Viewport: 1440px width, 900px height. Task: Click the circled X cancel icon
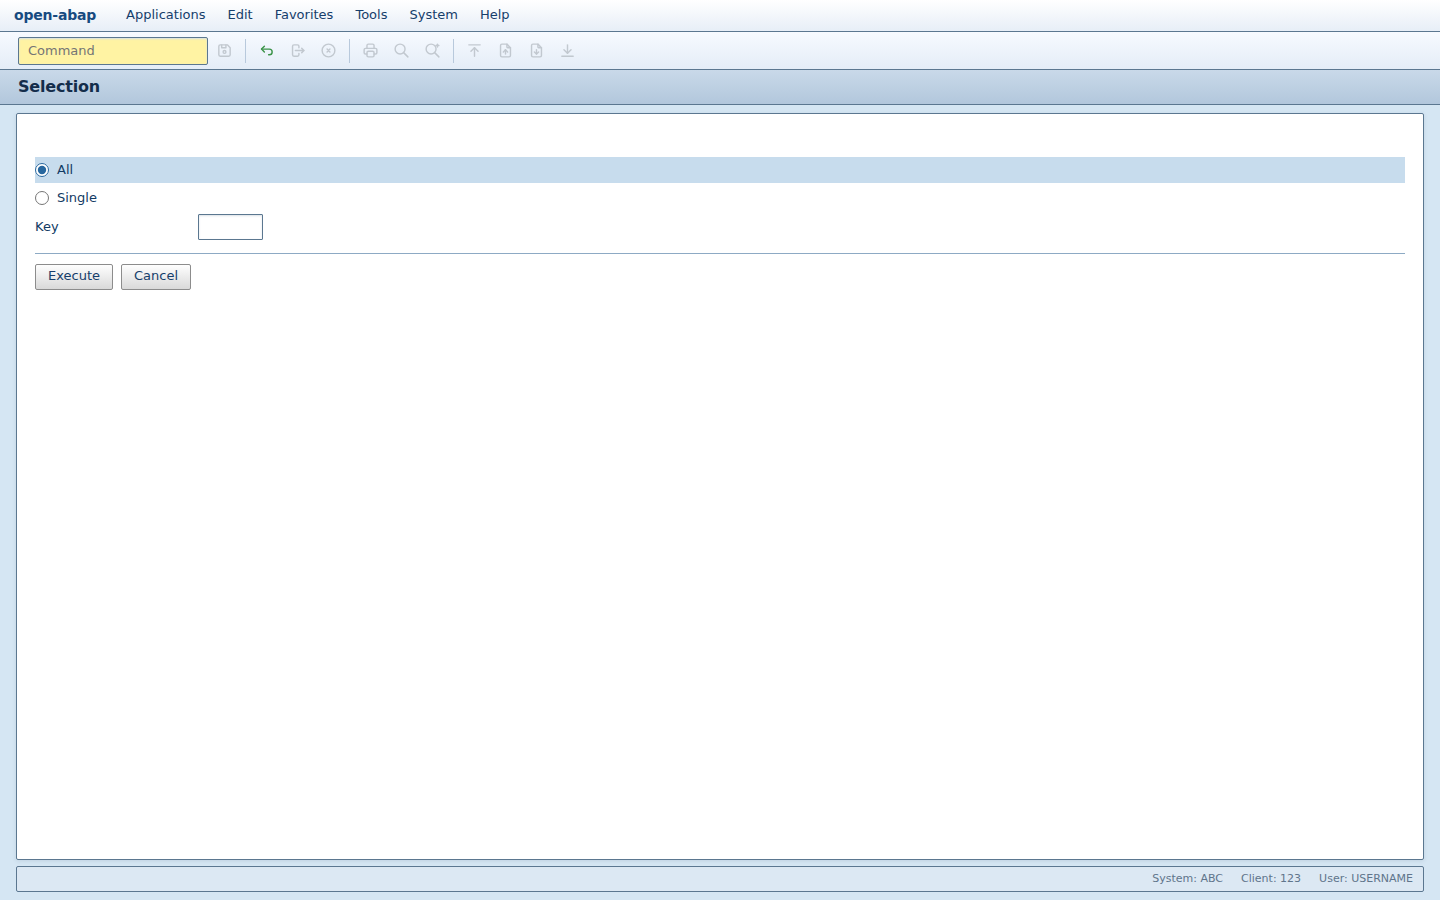coord(329,51)
